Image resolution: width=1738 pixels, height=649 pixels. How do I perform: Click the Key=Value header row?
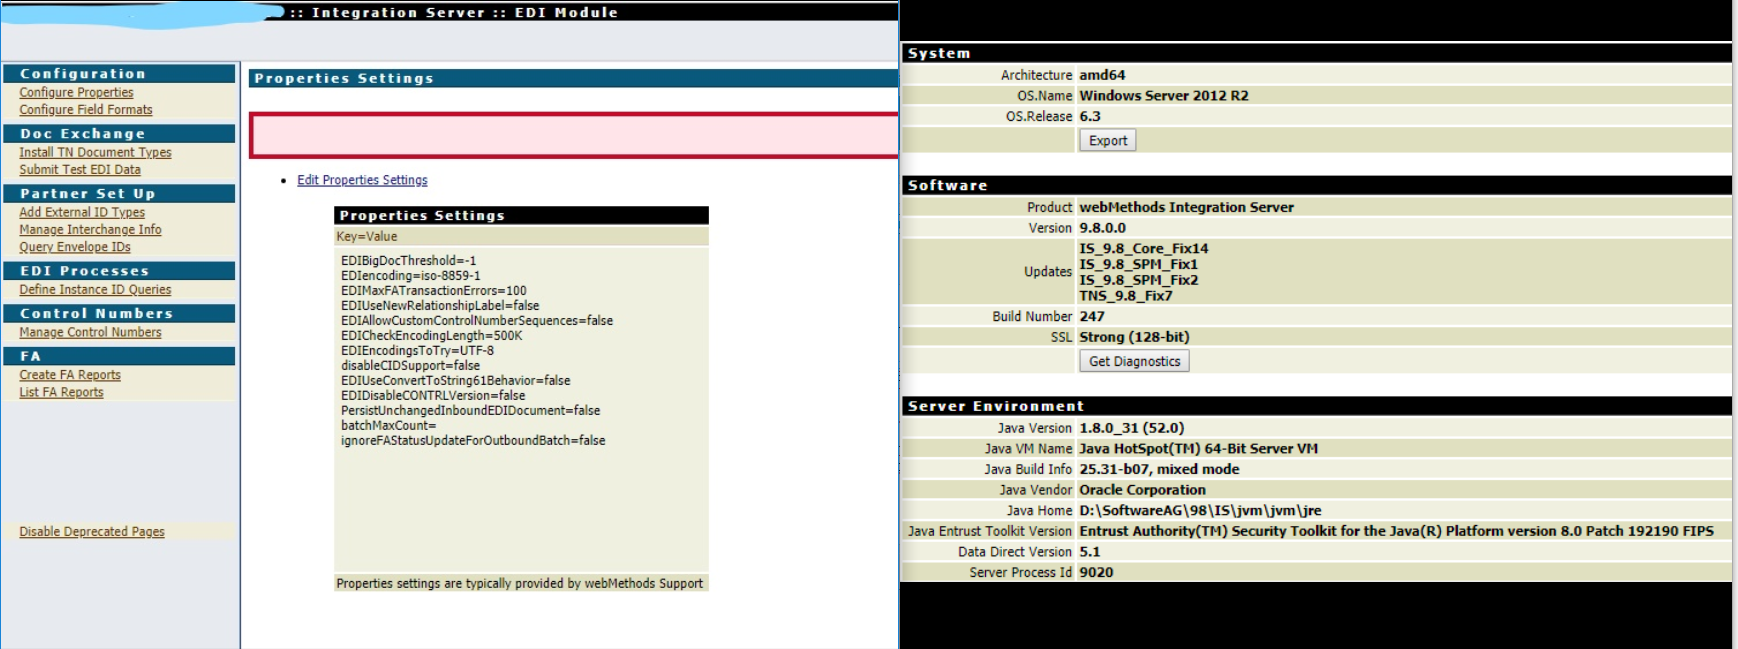[521, 237]
